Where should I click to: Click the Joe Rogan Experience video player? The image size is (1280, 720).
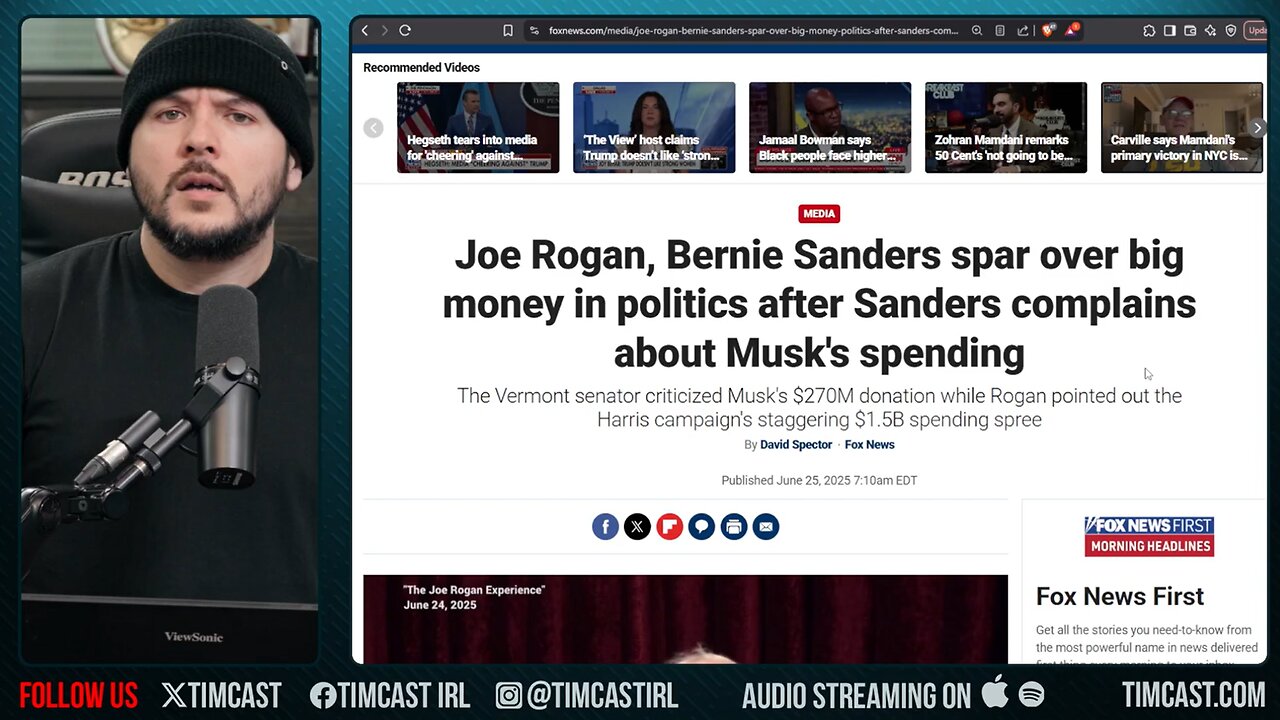(685, 619)
